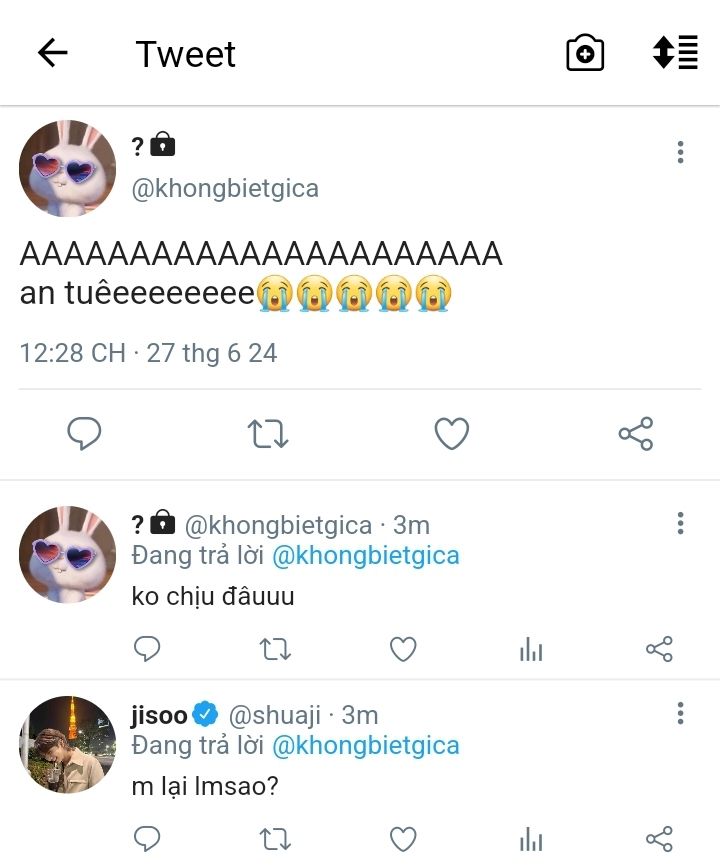Screen dimensions: 720x868
Task: Retweet the main AAAA tweet
Action: [267, 434]
